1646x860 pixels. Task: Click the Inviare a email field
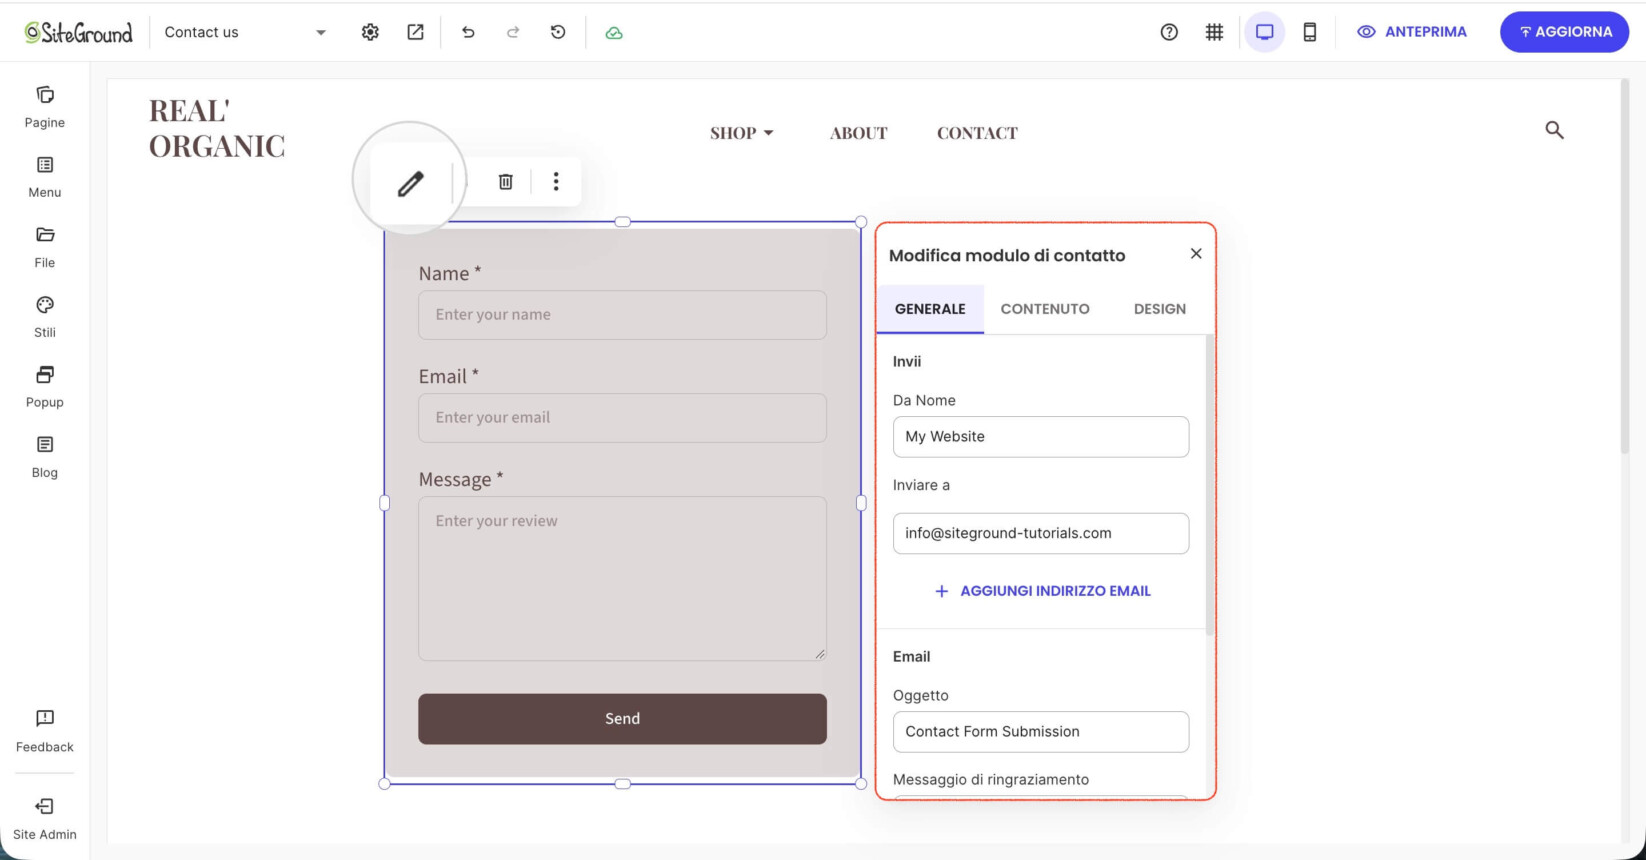pos(1041,533)
